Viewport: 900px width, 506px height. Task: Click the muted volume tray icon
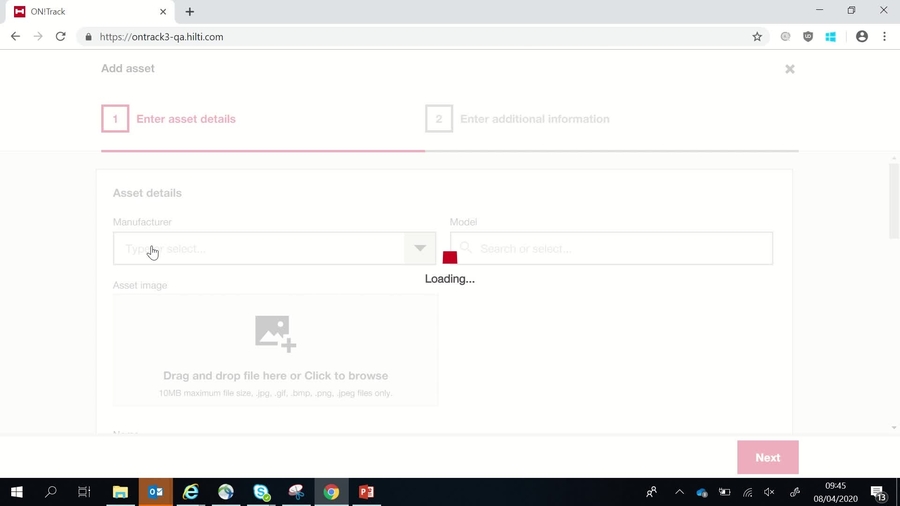(x=769, y=492)
